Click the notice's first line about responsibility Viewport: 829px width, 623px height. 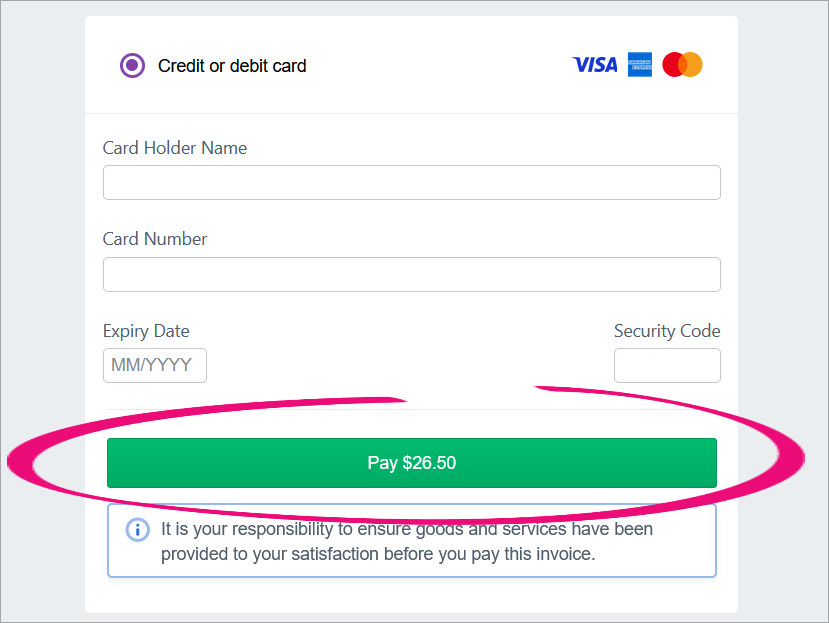[407, 528]
